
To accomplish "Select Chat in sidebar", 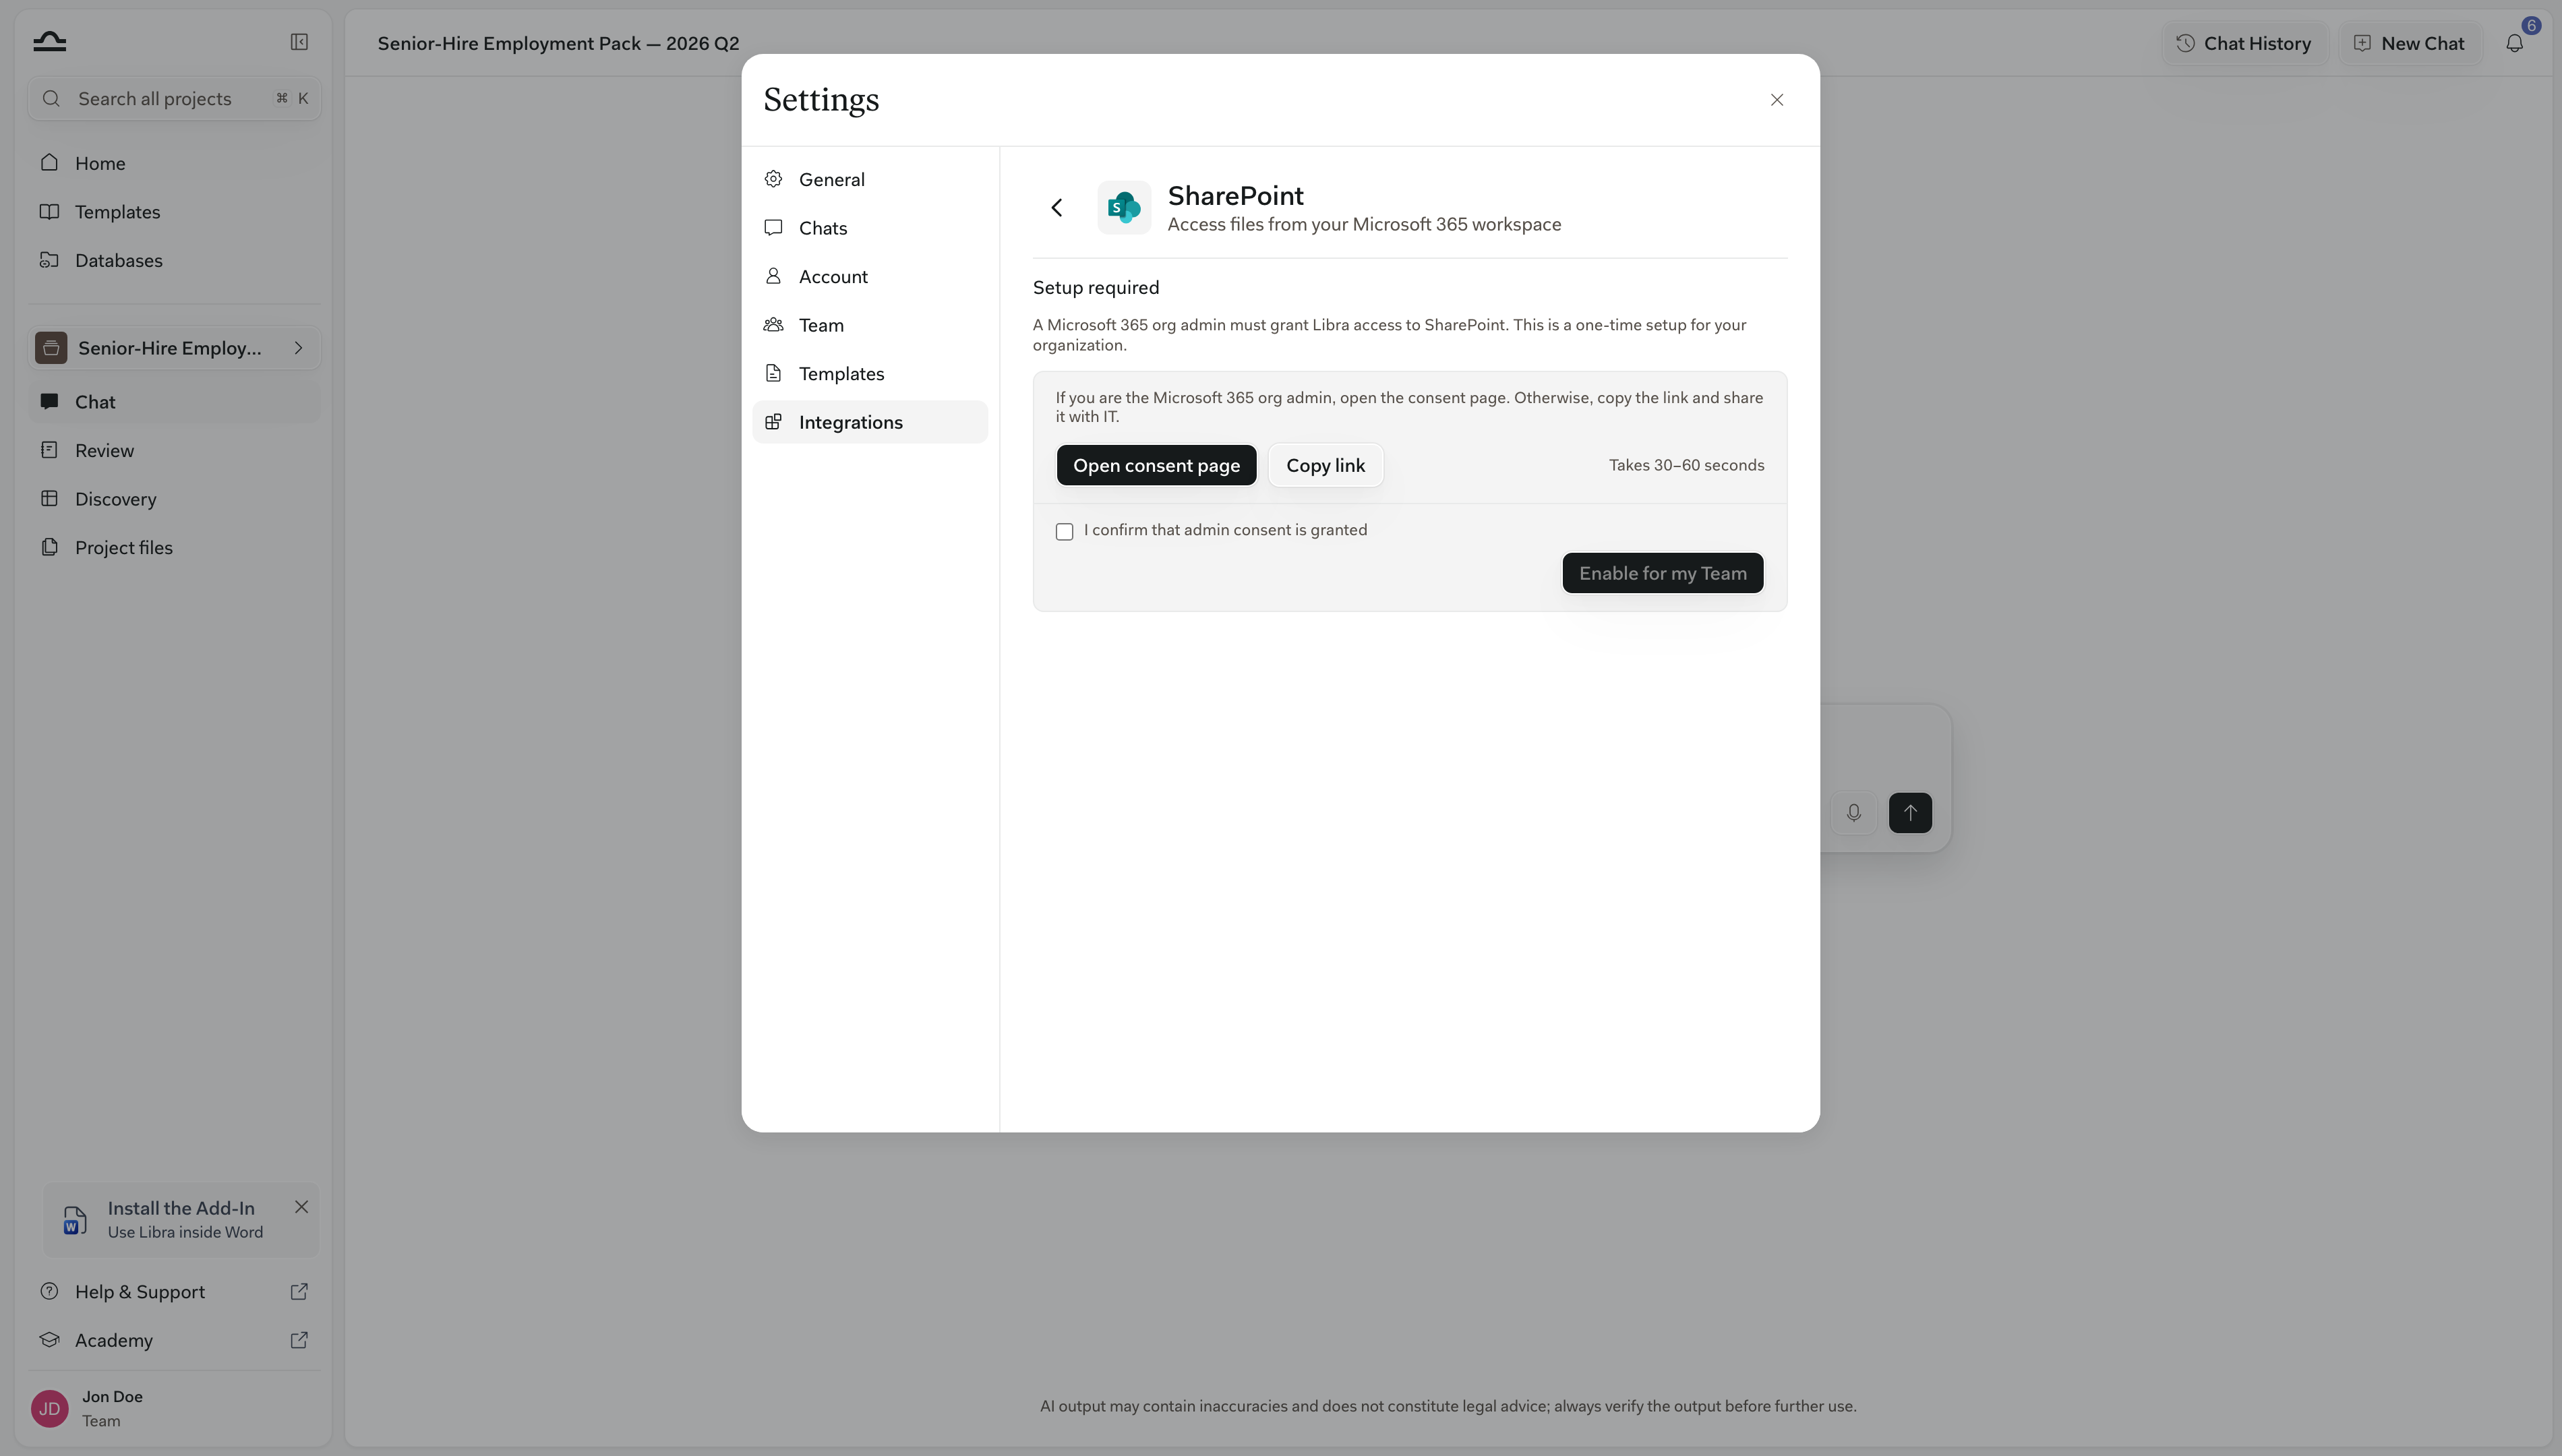I will [x=174, y=402].
